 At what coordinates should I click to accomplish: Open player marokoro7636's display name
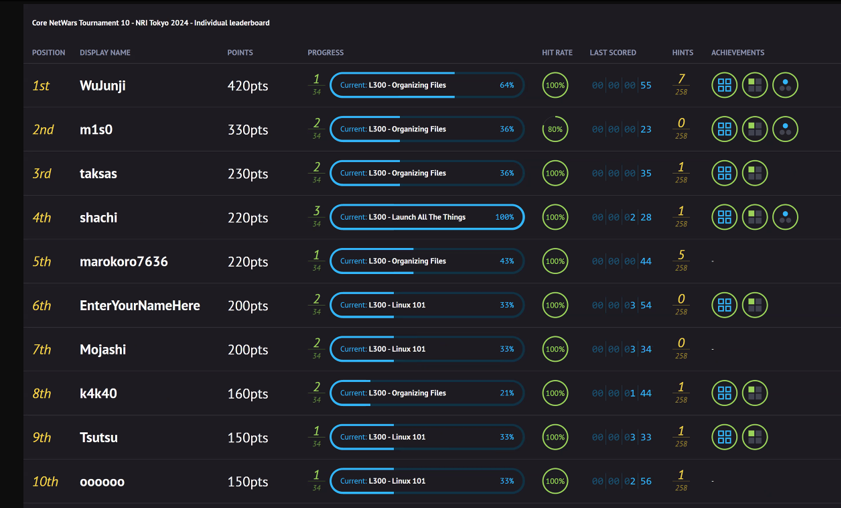tap(125, 262)
